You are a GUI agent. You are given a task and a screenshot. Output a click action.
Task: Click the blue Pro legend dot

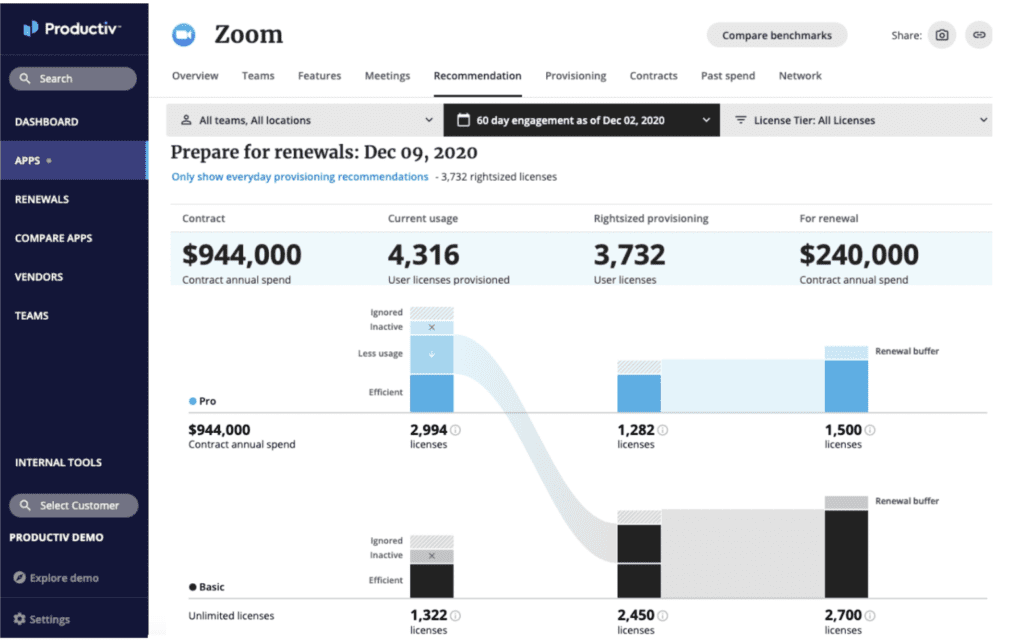[x=193, y=401]
